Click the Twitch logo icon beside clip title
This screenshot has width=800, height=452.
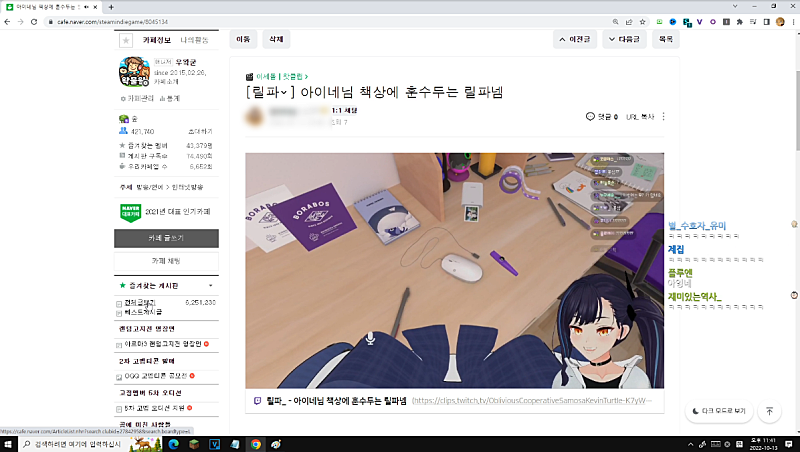click(x=258, y=401)
